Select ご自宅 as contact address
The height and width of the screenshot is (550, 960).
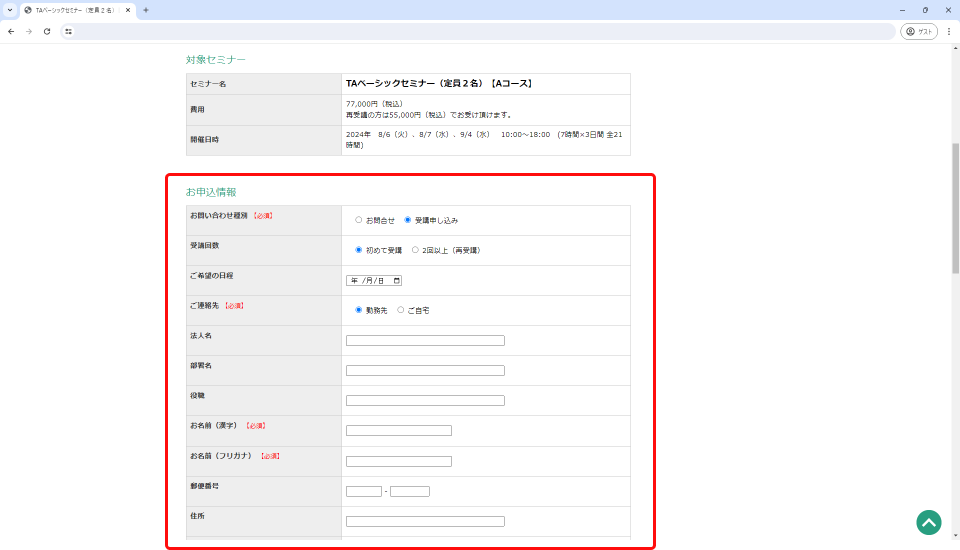click(x=400, y=310)
